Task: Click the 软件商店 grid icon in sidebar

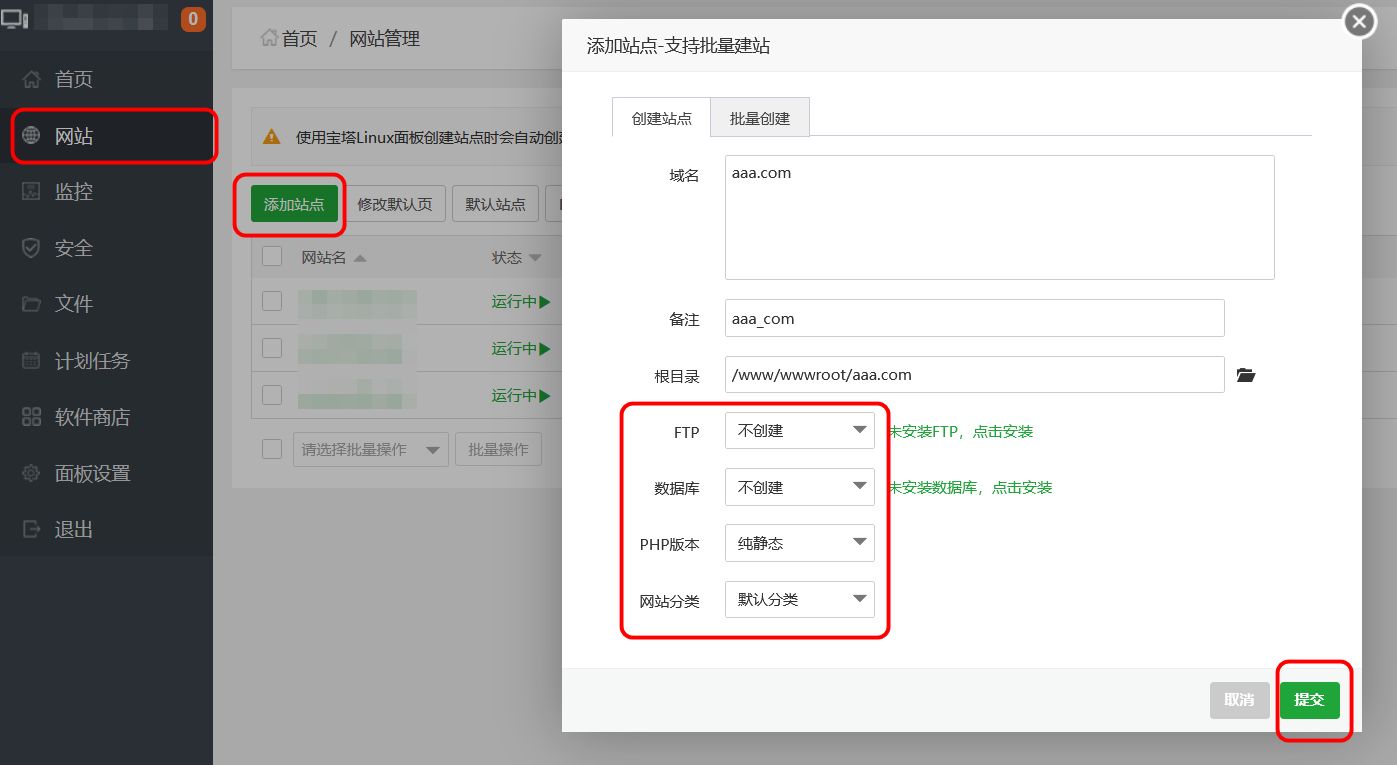Action: [31, 417]
